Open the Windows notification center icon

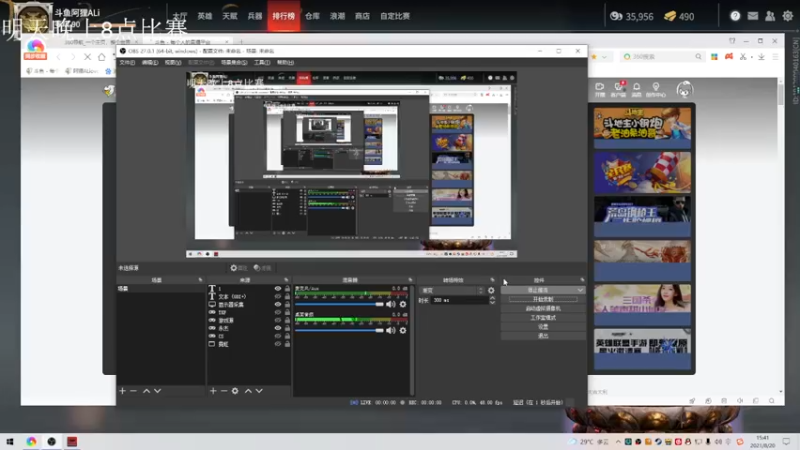tap(786, 441)
